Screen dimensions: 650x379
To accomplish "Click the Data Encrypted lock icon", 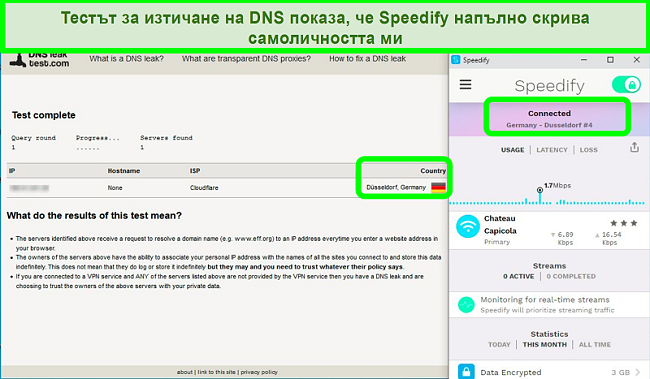I will pyautogui.click(x=466, y=372).
